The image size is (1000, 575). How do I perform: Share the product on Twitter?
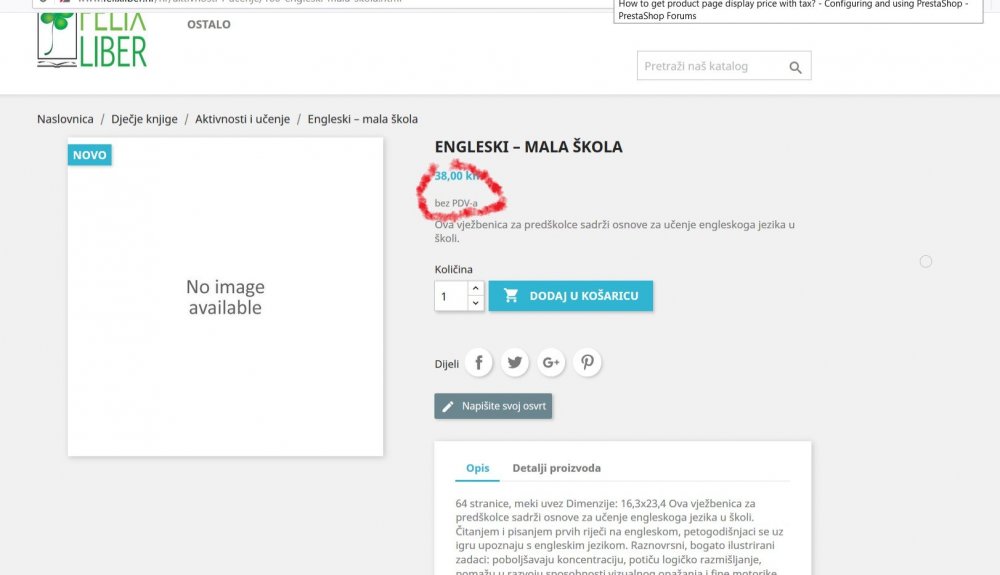point(515,363)
